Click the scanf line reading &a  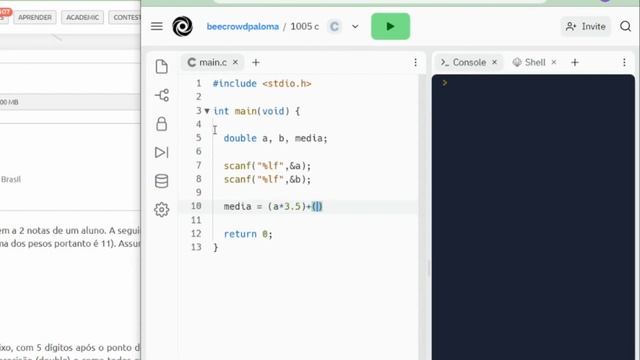[267, 166]
